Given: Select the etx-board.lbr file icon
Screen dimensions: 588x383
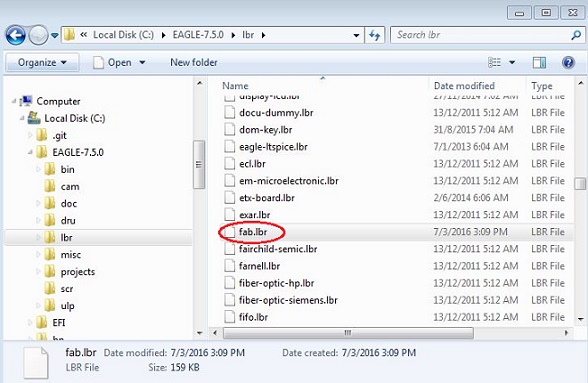Looking at the screenshot, I should 230,198.
